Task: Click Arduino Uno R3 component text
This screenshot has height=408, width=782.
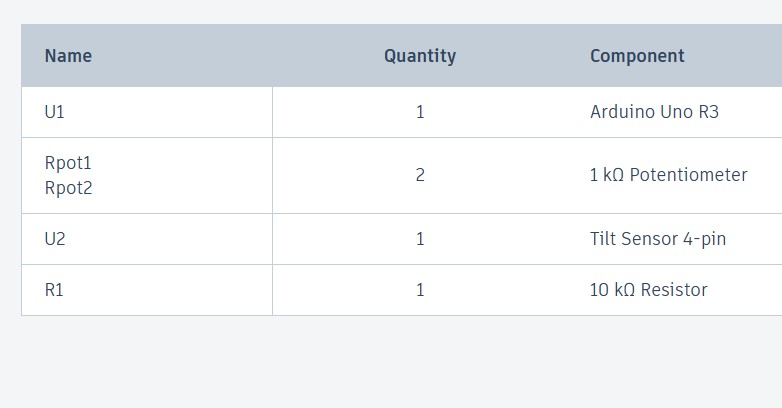Action: pos(654,112)
